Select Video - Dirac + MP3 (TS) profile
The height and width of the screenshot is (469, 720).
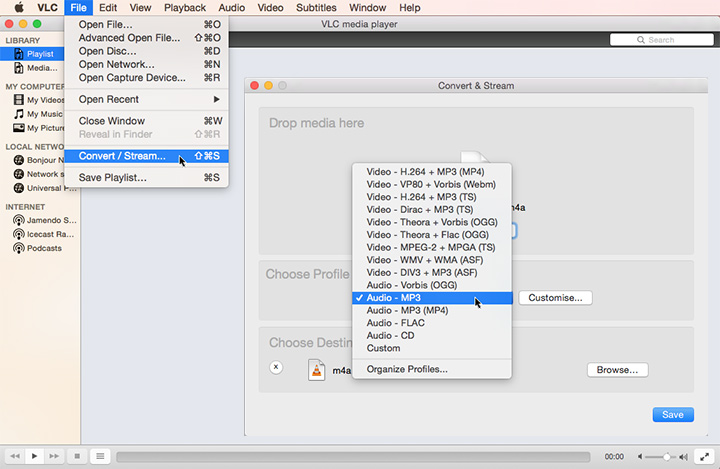[x=432, y=209]
